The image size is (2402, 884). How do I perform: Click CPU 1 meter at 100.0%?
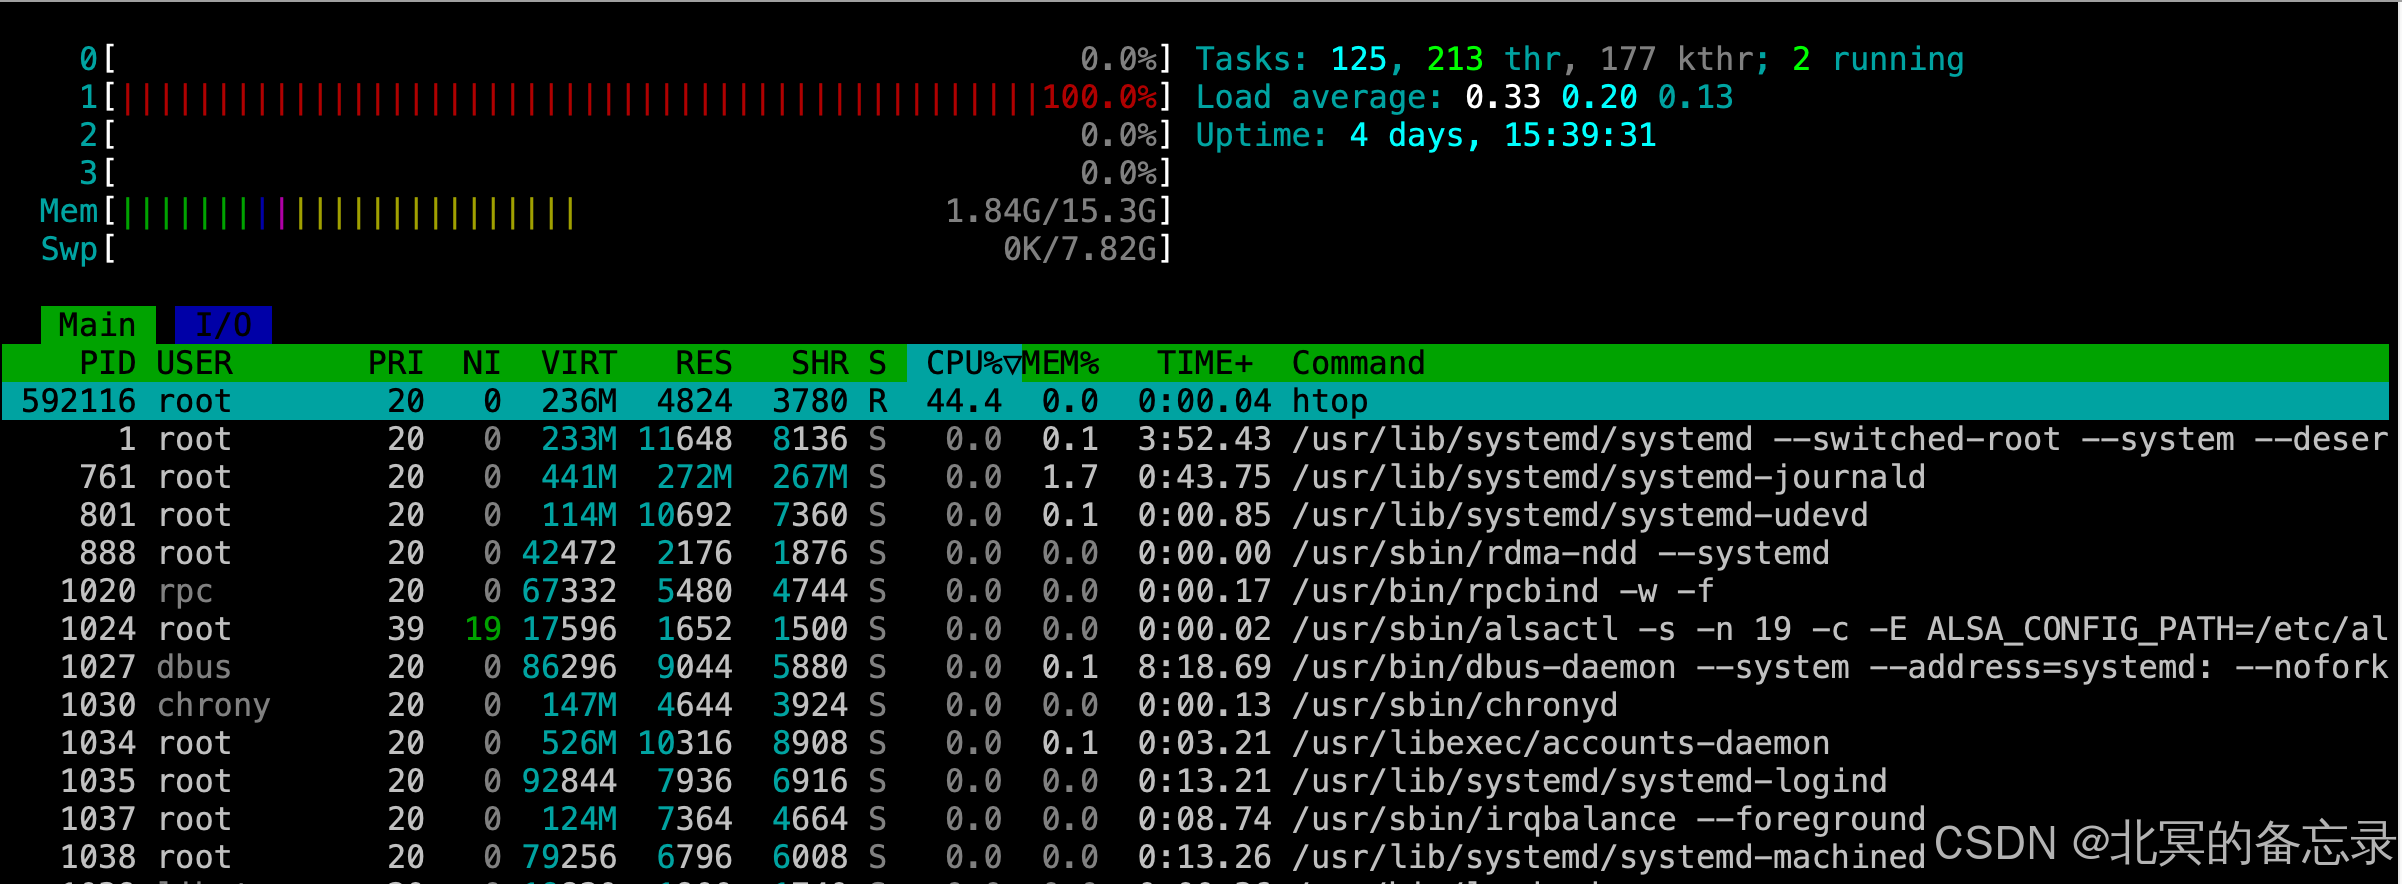(625, 97)
